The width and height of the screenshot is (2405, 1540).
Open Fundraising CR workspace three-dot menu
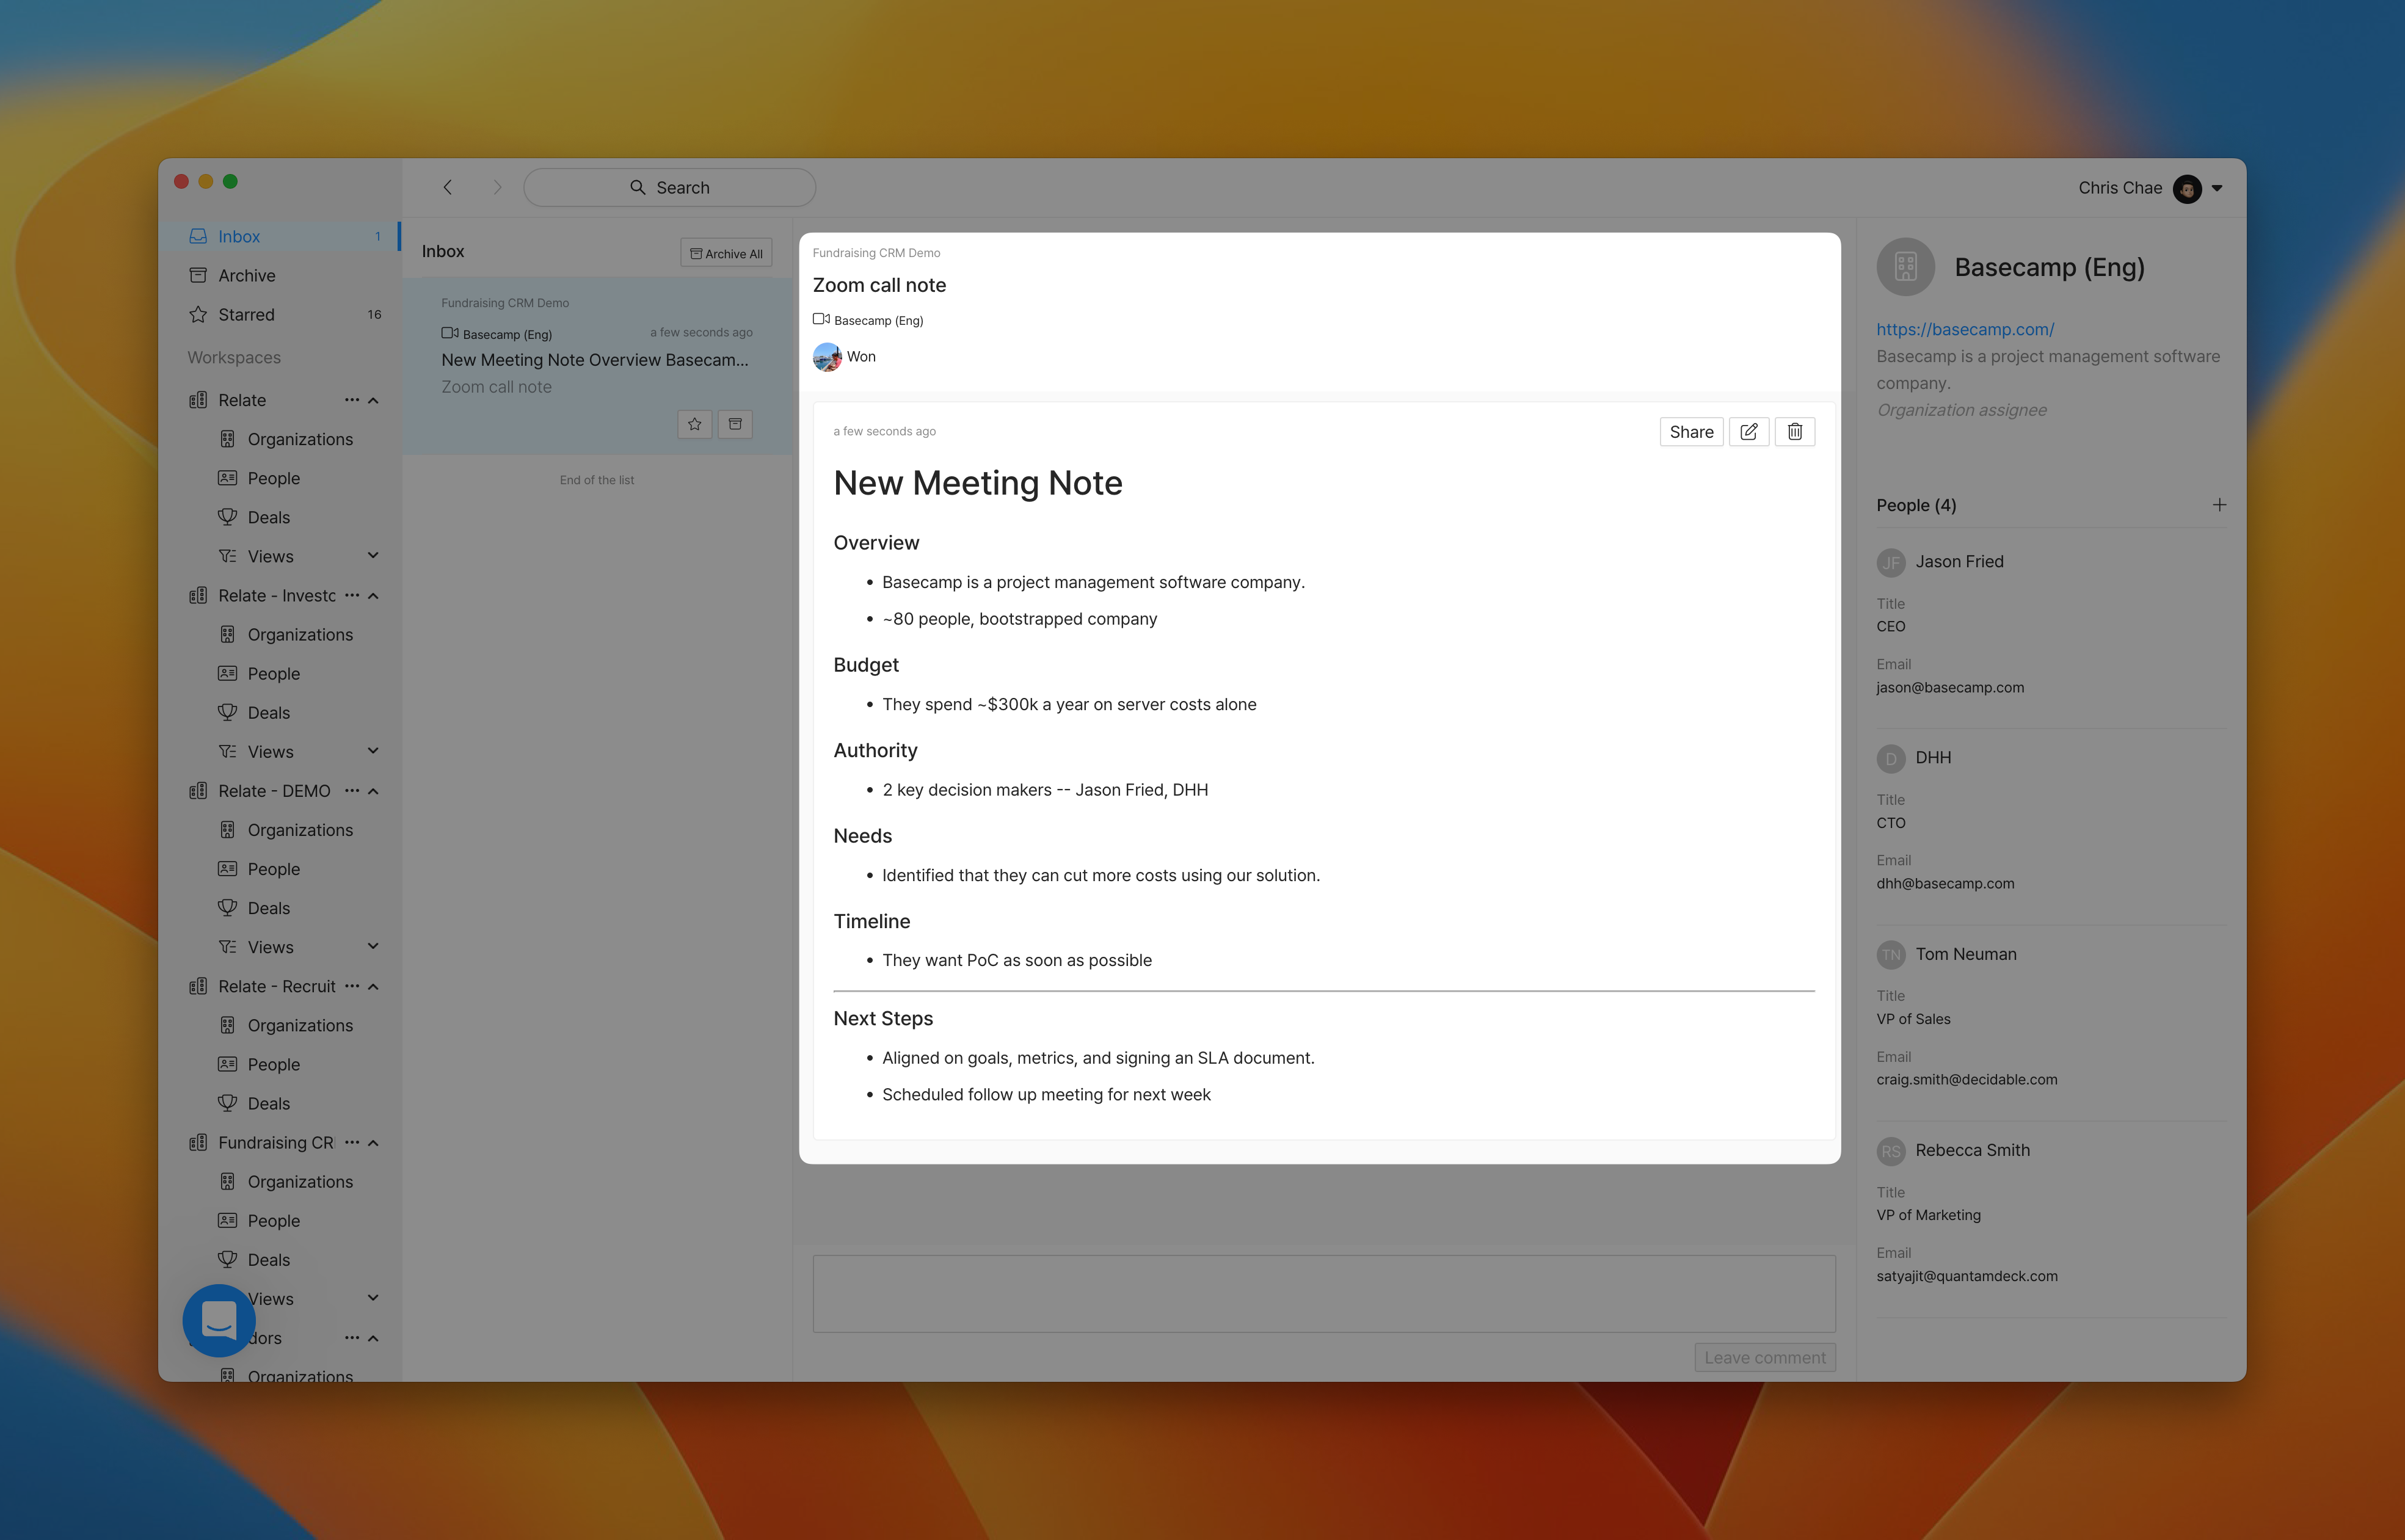point(352,1142)
